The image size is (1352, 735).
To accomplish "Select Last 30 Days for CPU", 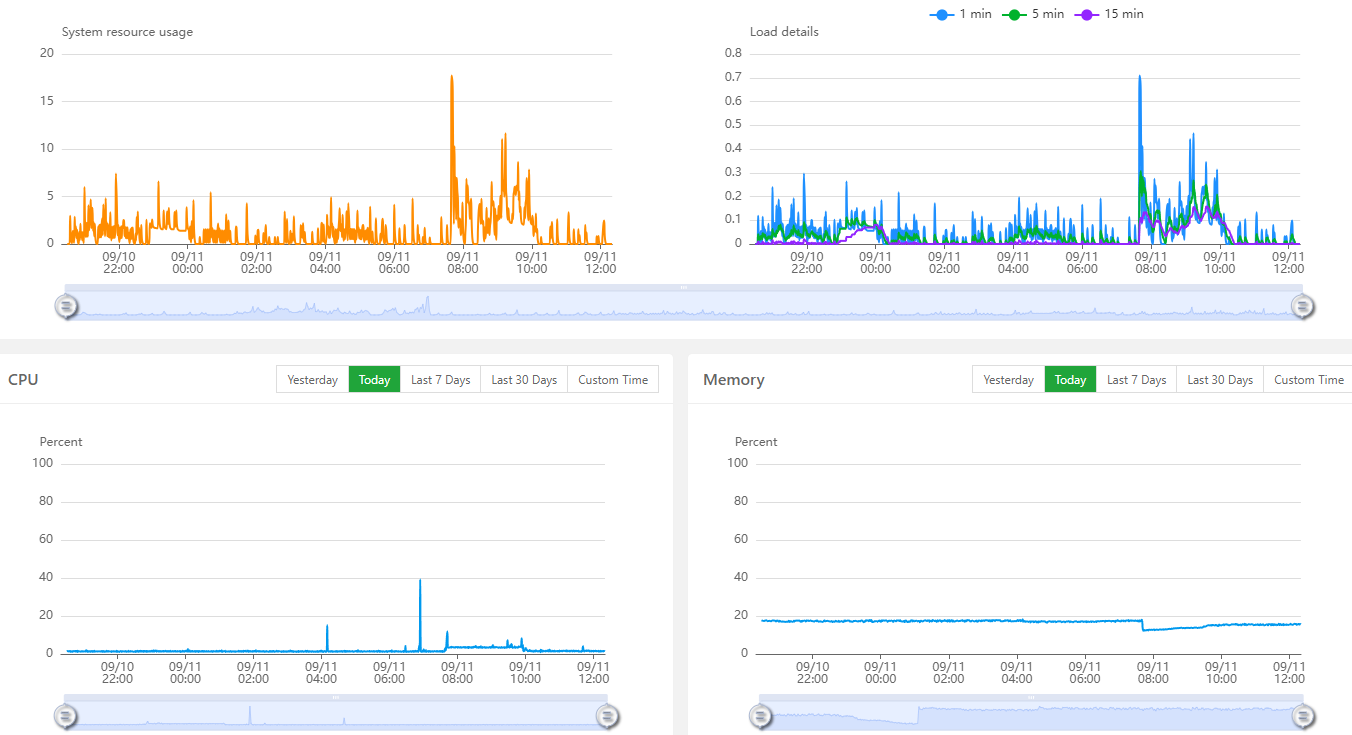I will coord(524,380).
